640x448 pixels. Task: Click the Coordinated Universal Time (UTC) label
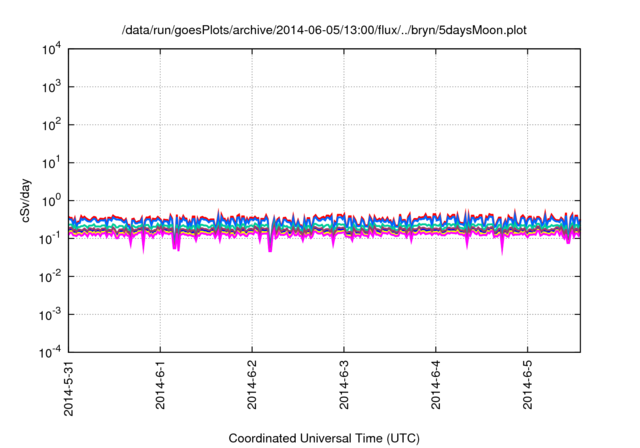pos(324,438)
